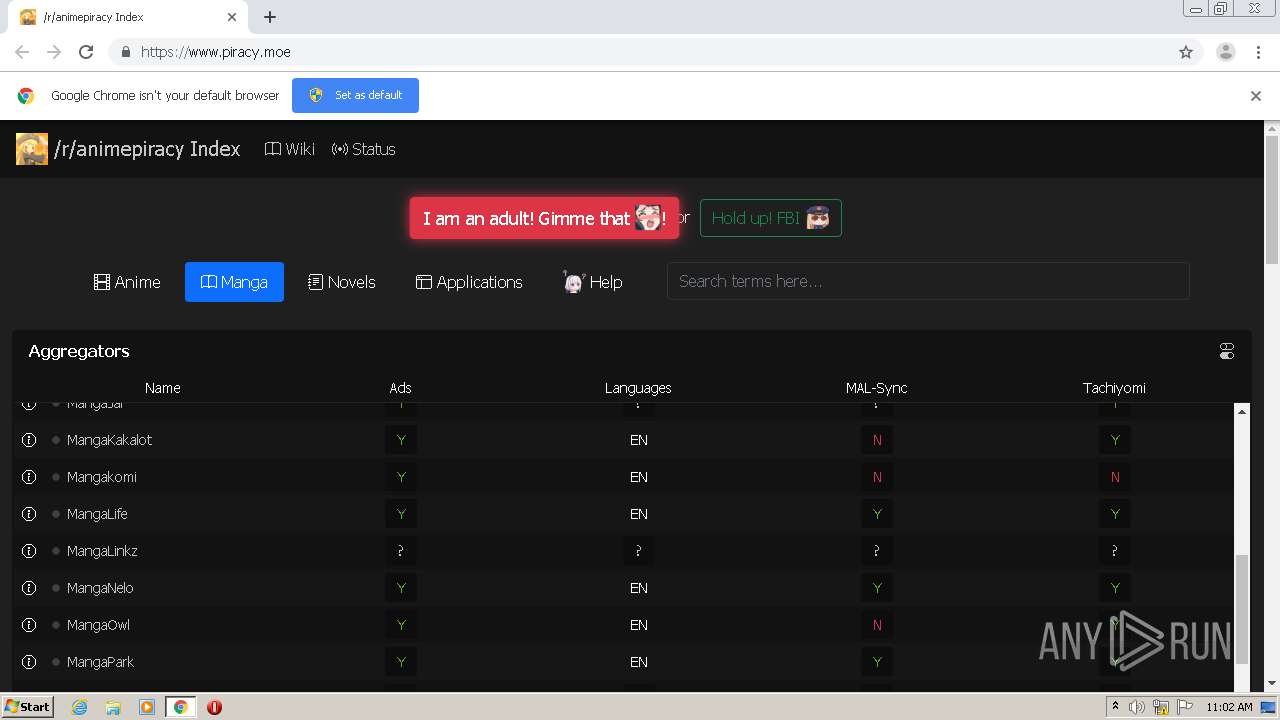Launch Internet Explorer from taskbar
This screenshot has width=1280, height=720.
79,707
